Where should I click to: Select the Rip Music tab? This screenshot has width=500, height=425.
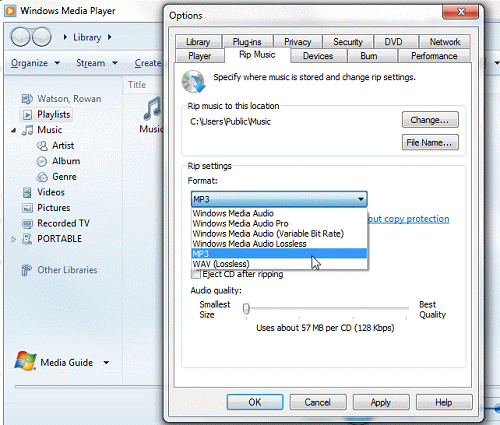click(x=257, y=55)
